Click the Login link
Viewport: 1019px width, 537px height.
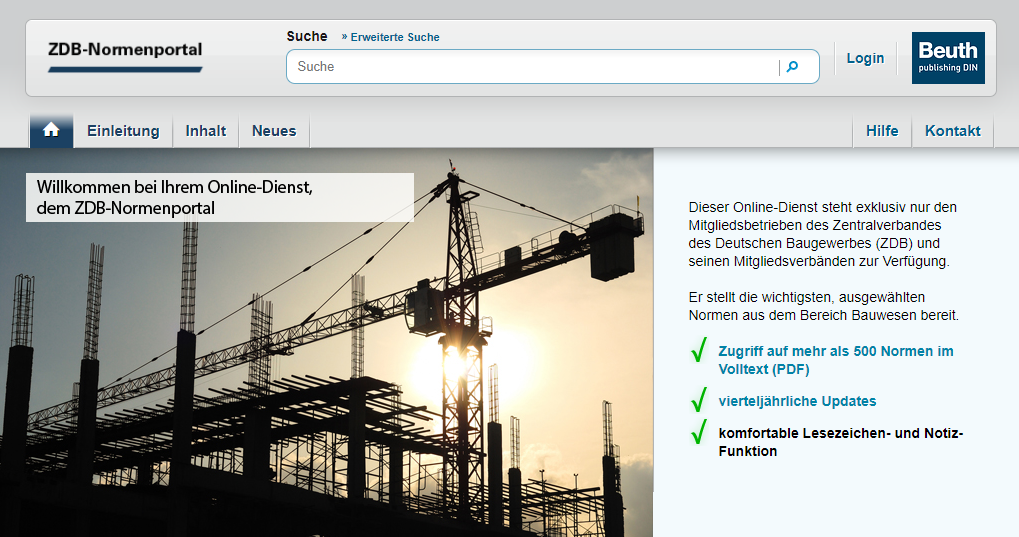point(865,58)
